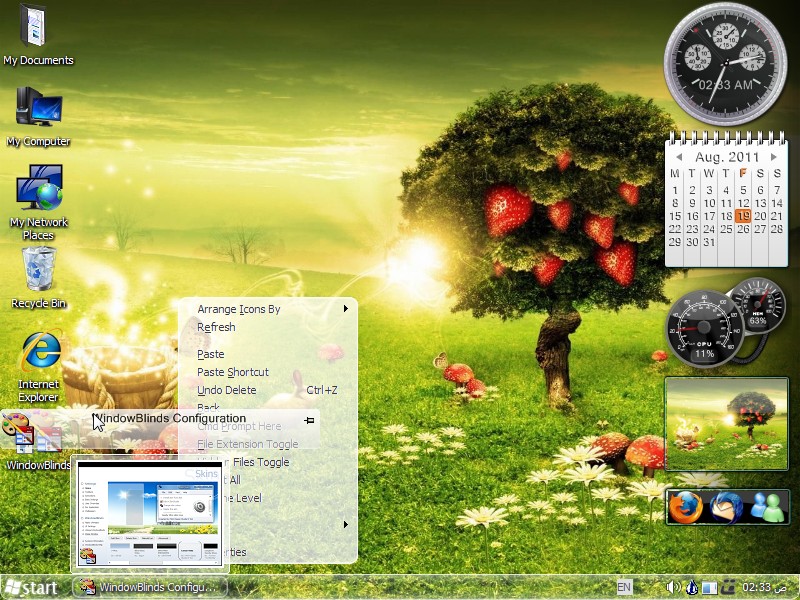Go to next month in calendar widget
The image size is (800, 600).
(x=773, y=157)
